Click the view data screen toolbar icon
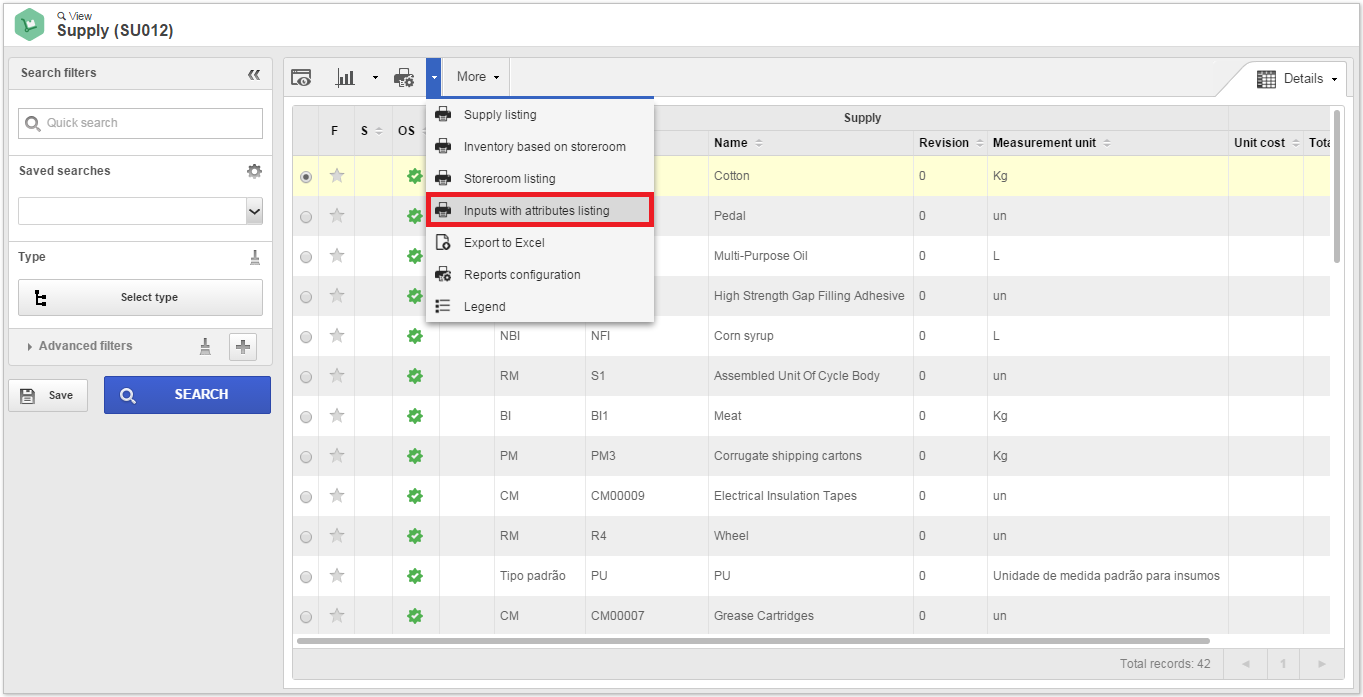Image resolution: width=1363 pixels, height=697 pixels. click(301, 77)
